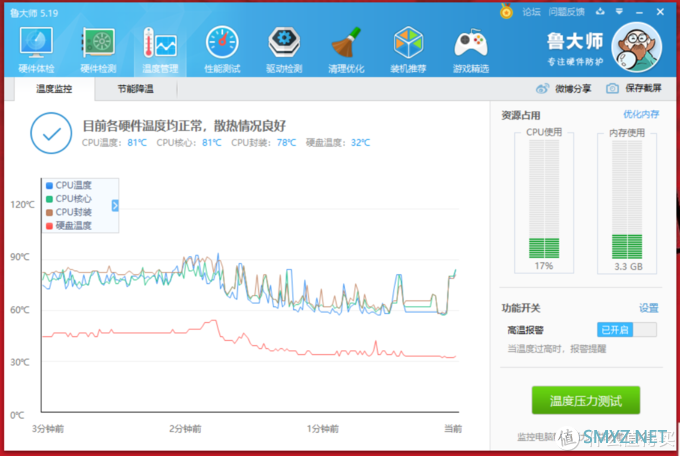Click the 目前各硬件温度均正常 status heading
Image resolution: width=680 pixels, height=456 pixels.
pos(184,126)
